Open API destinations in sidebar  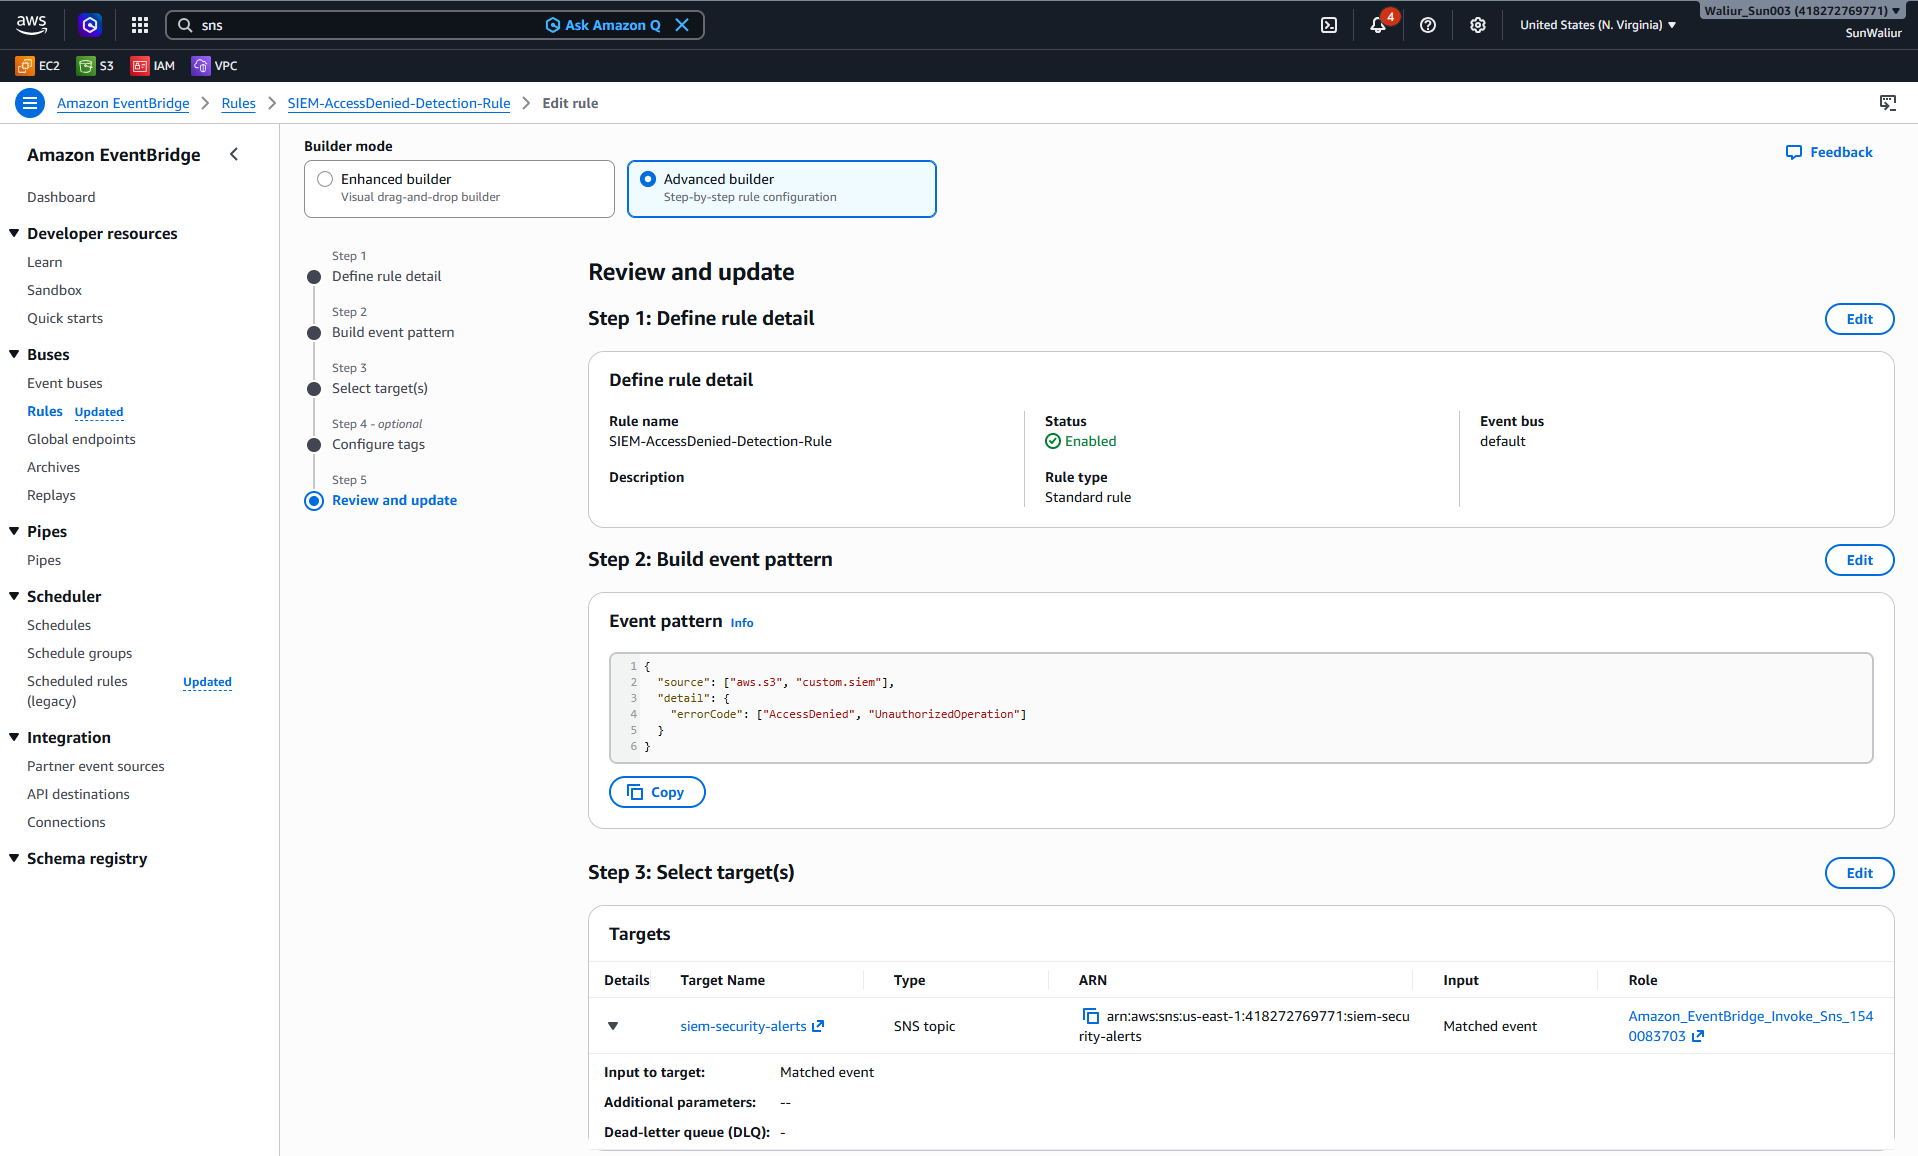tap(78, 794)
